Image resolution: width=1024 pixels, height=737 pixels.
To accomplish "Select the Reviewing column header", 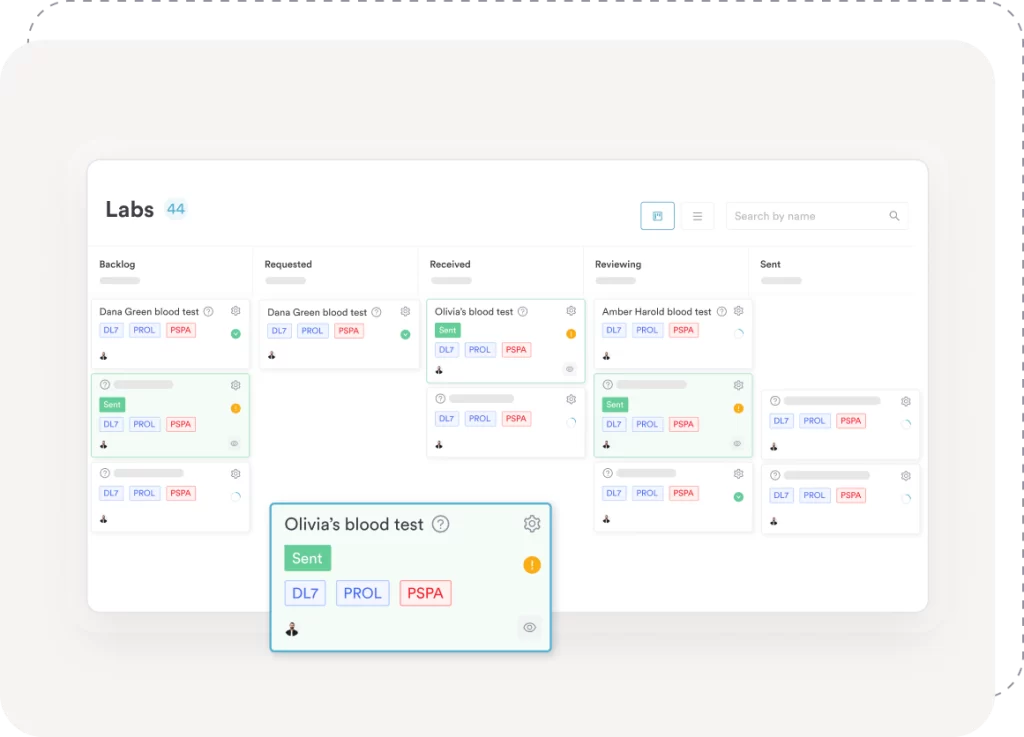I will point(618,265).
